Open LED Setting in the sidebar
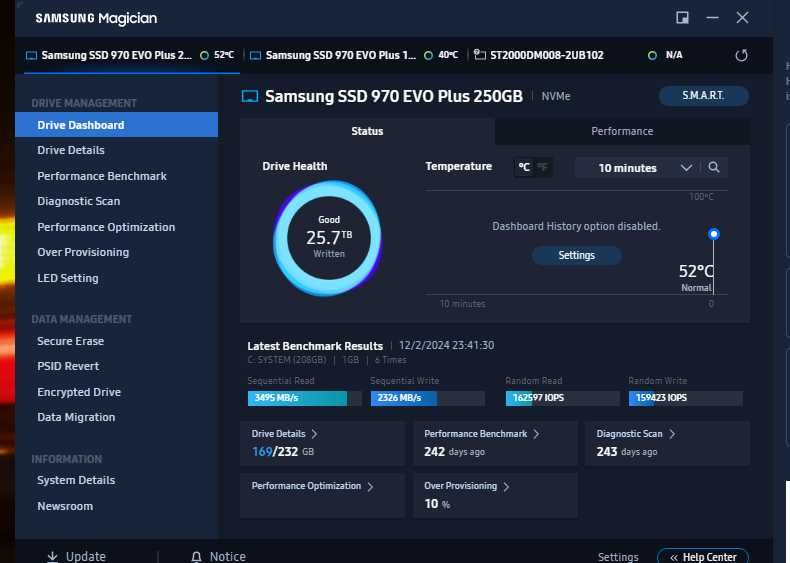This screenshot has width=790, height=563. tap(68, 278)
